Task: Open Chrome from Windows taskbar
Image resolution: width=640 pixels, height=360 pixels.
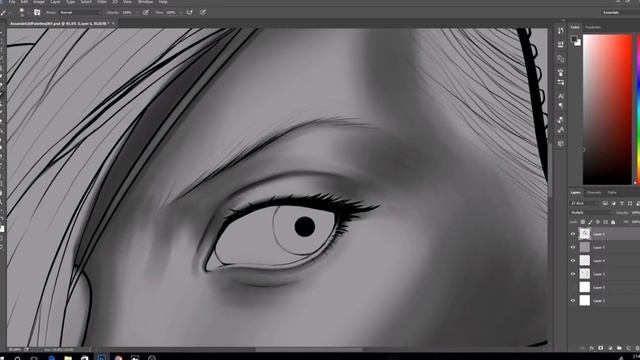Action: click(118, 358)
